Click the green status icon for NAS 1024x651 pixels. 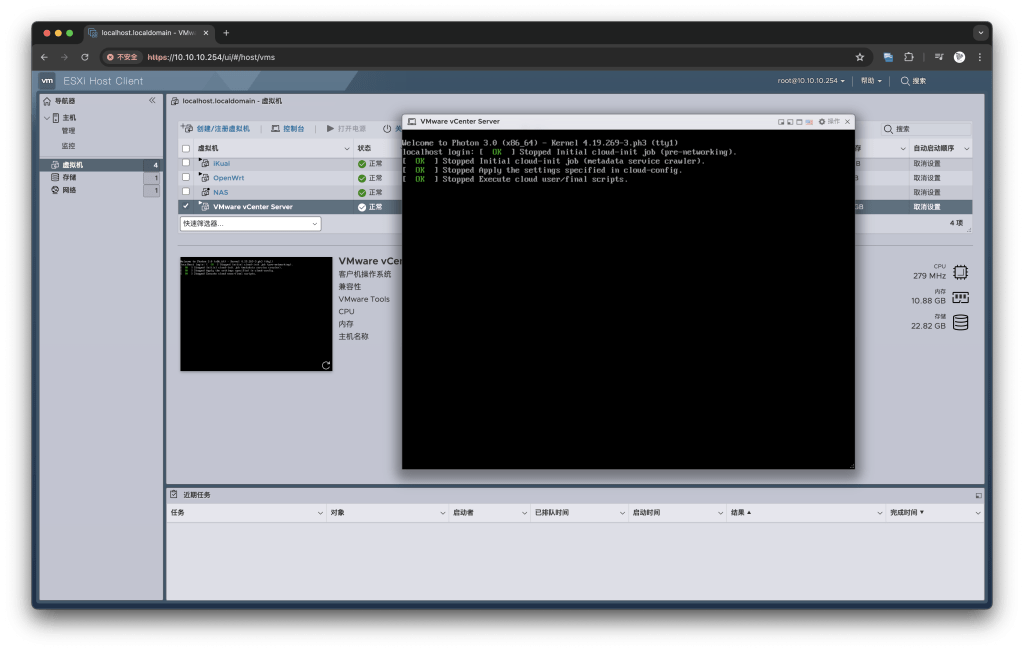pos(362,193)
